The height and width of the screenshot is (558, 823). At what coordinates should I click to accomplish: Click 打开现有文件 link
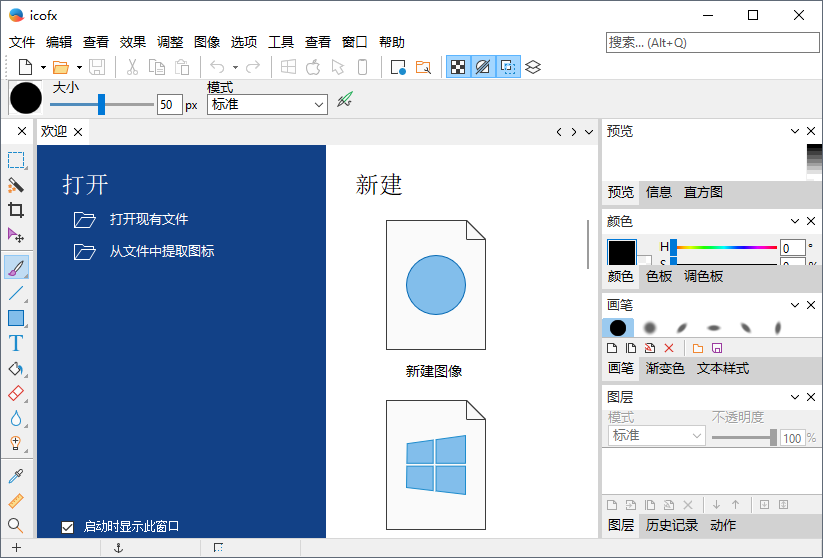(x=149, y=219)
